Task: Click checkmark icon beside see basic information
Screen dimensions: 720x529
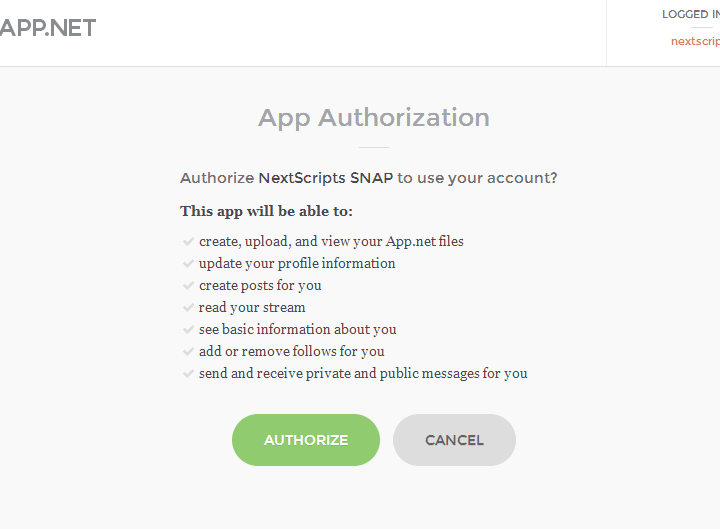Action: pos(188,330)
